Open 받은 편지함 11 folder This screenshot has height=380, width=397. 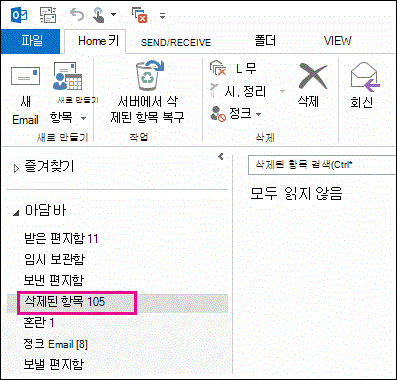click(x=61, y=238)
